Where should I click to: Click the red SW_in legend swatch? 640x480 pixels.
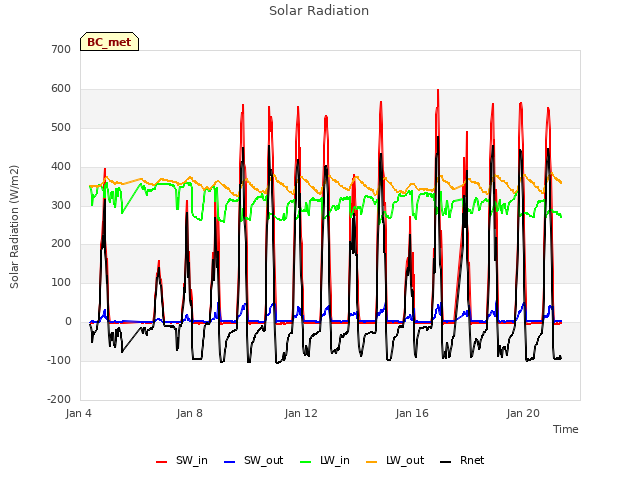(162, 462)
